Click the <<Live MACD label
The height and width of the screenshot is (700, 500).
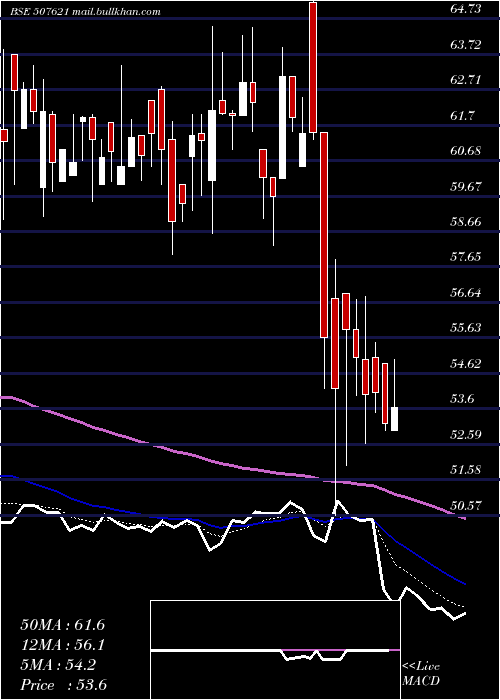coord(421,674)
